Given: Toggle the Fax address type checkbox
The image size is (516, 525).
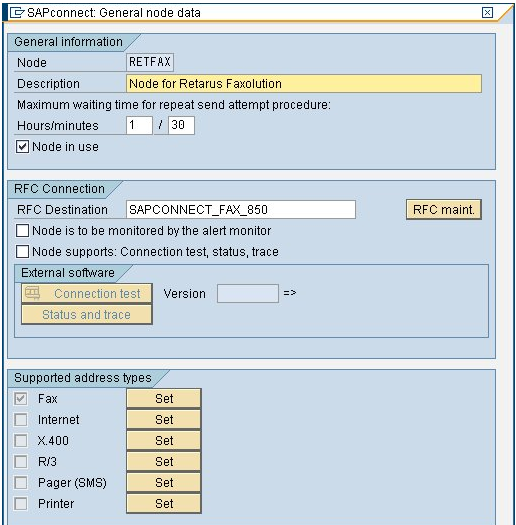Looking at the screenshot, I should click(21, 398).
